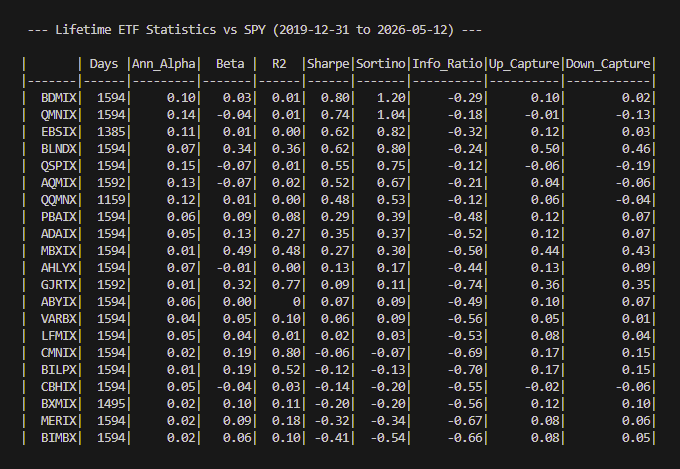Select AHLYX Up_Capture value 0.13
This screenshot has width=680, height=469.
pos(545,268)
